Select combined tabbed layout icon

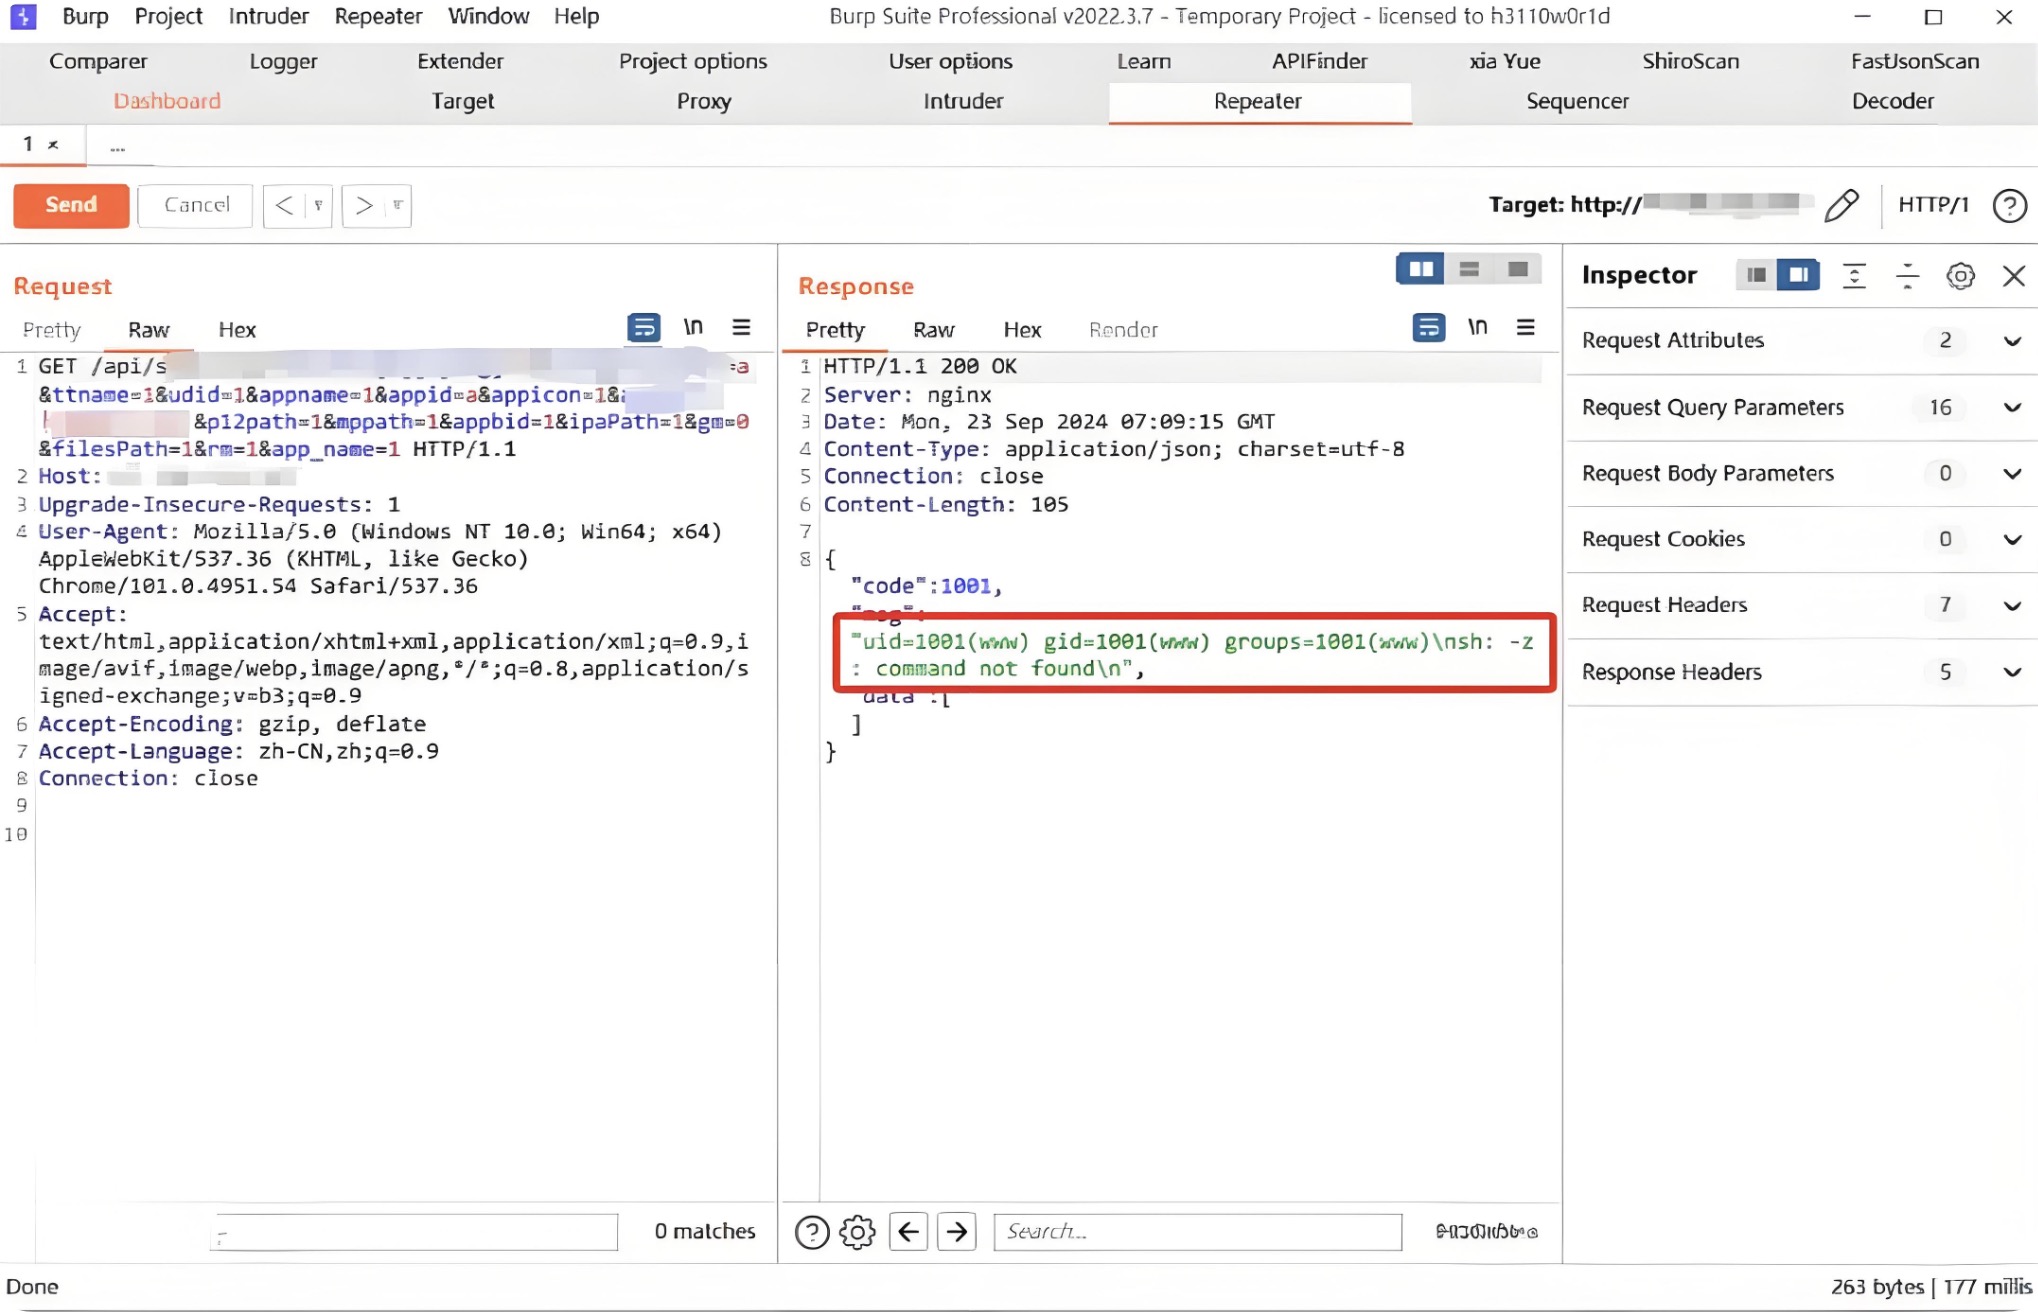(x=1518, y=269)
